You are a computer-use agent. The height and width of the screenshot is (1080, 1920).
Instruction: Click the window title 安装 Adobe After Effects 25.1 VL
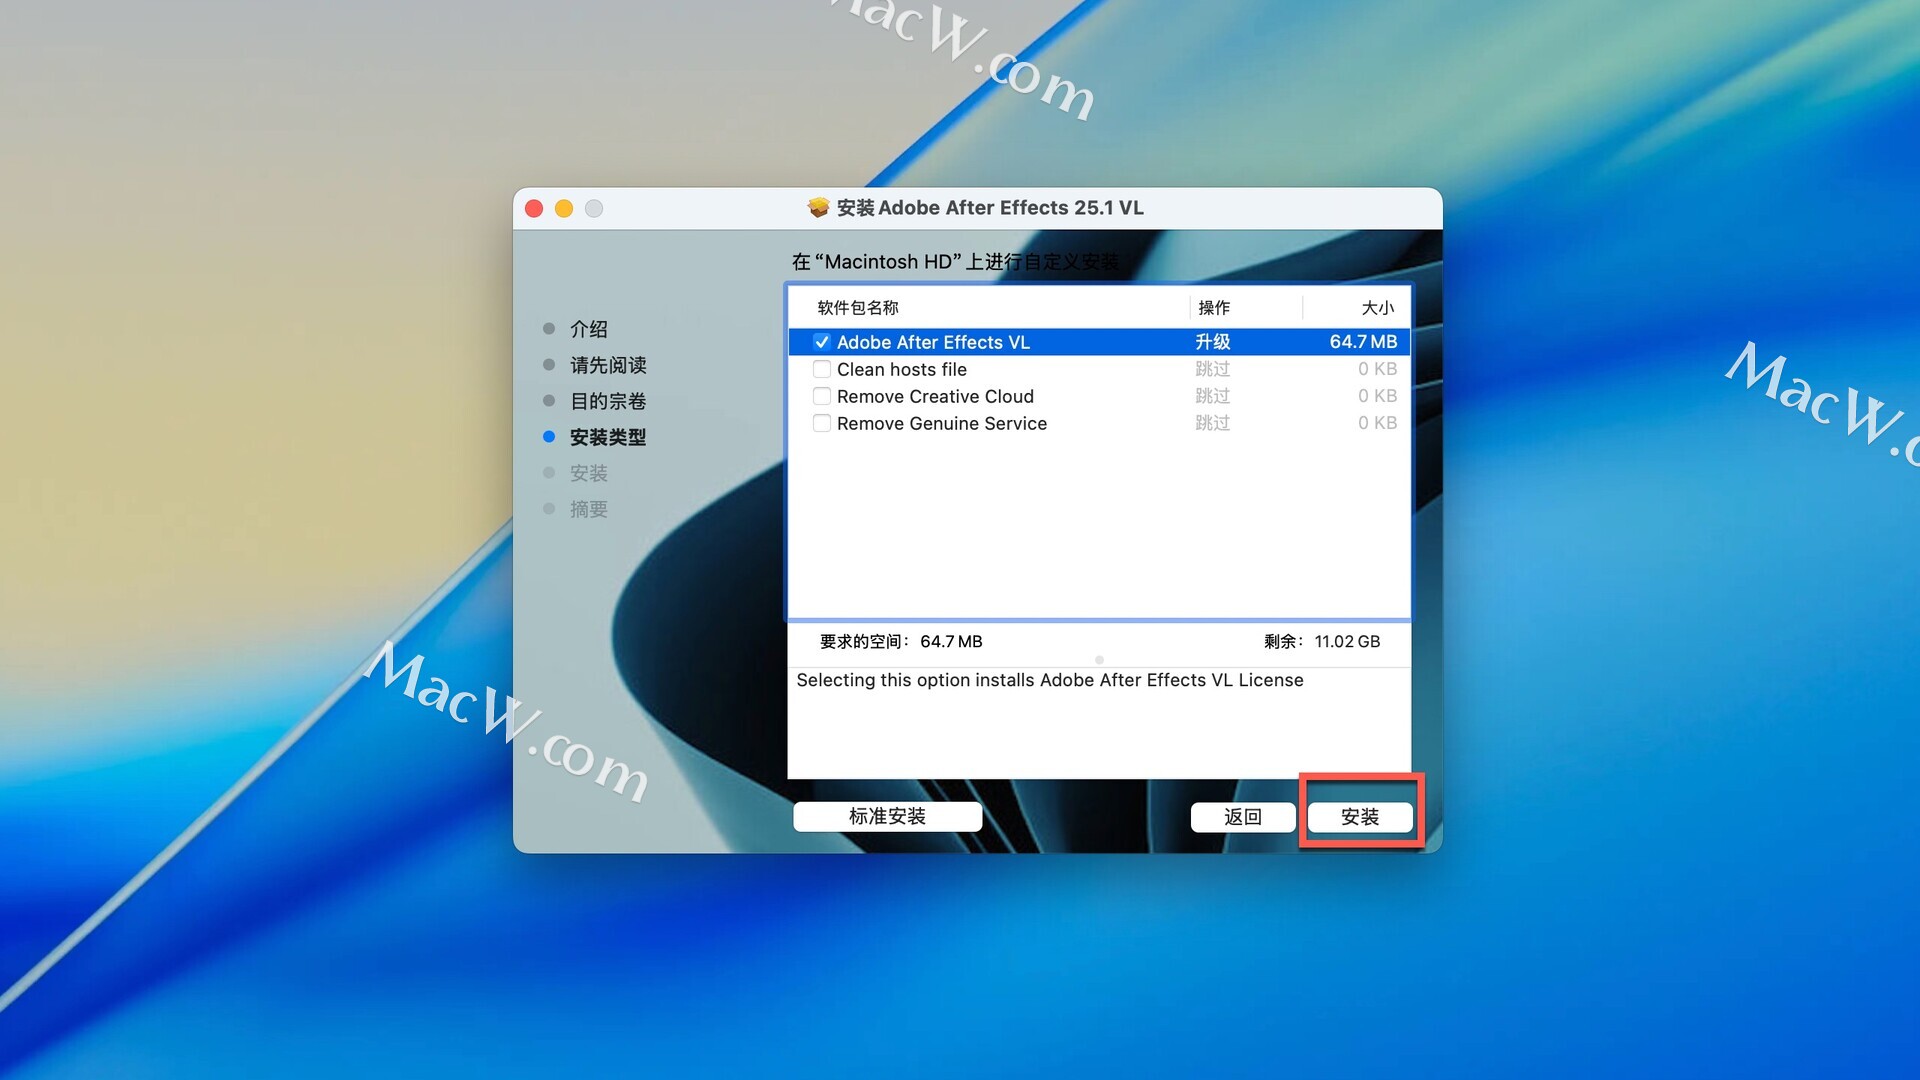tap(990, 208)
